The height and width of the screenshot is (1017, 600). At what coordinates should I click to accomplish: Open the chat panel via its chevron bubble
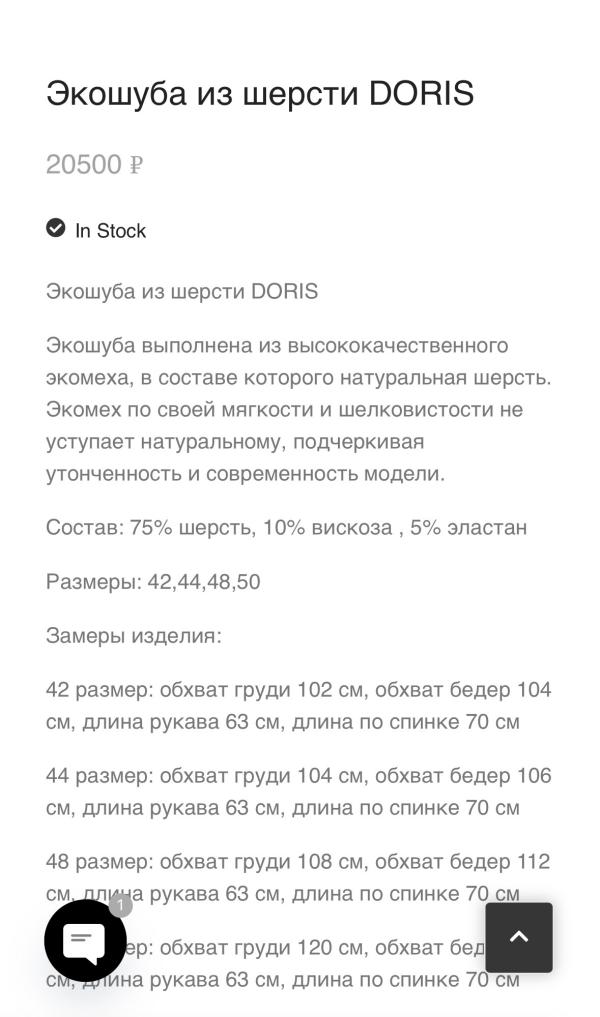tap(85, 940)
